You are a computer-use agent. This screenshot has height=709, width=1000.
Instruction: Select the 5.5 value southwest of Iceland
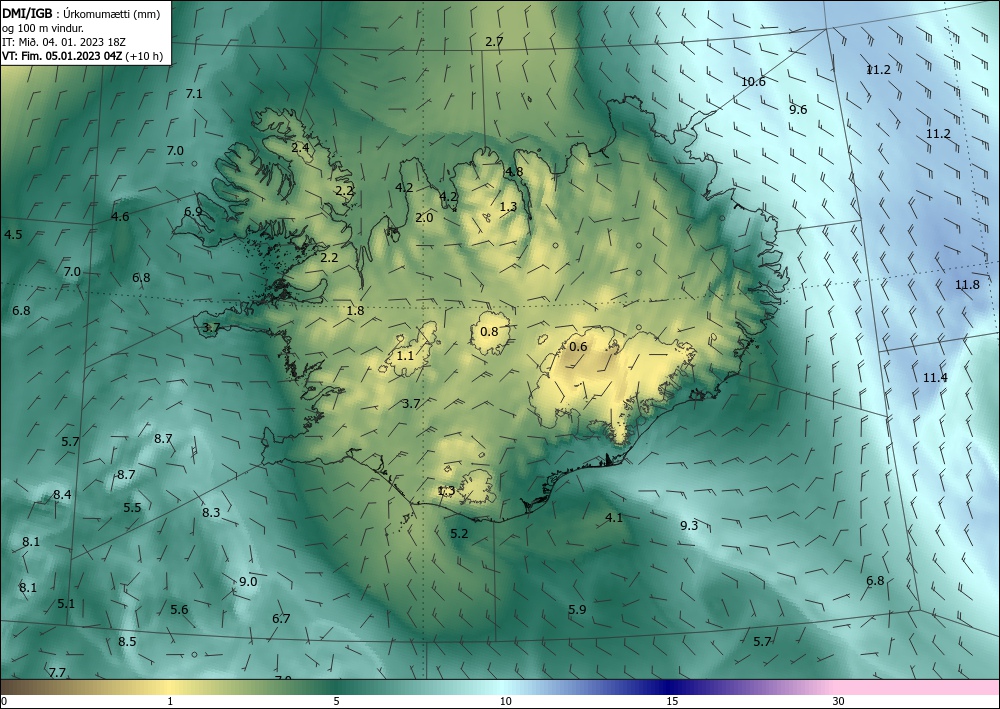click(x=132, y=508)
